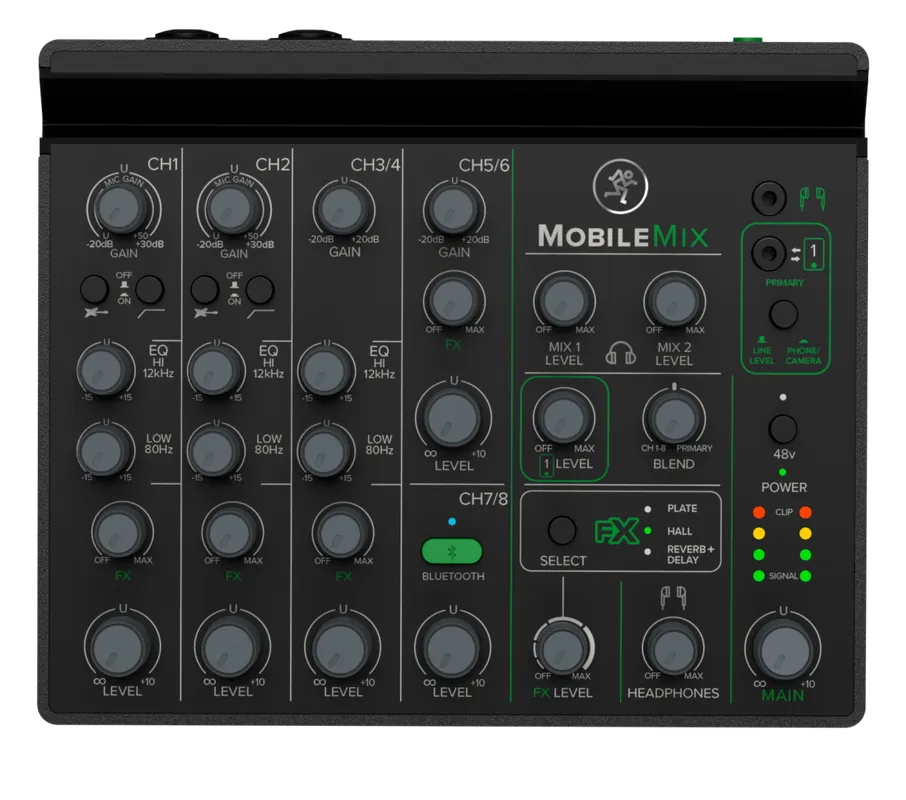Click the HALL effect indicator LED
Image resolution: width=906 pixels, height=800 pixels.
[648, 530]
